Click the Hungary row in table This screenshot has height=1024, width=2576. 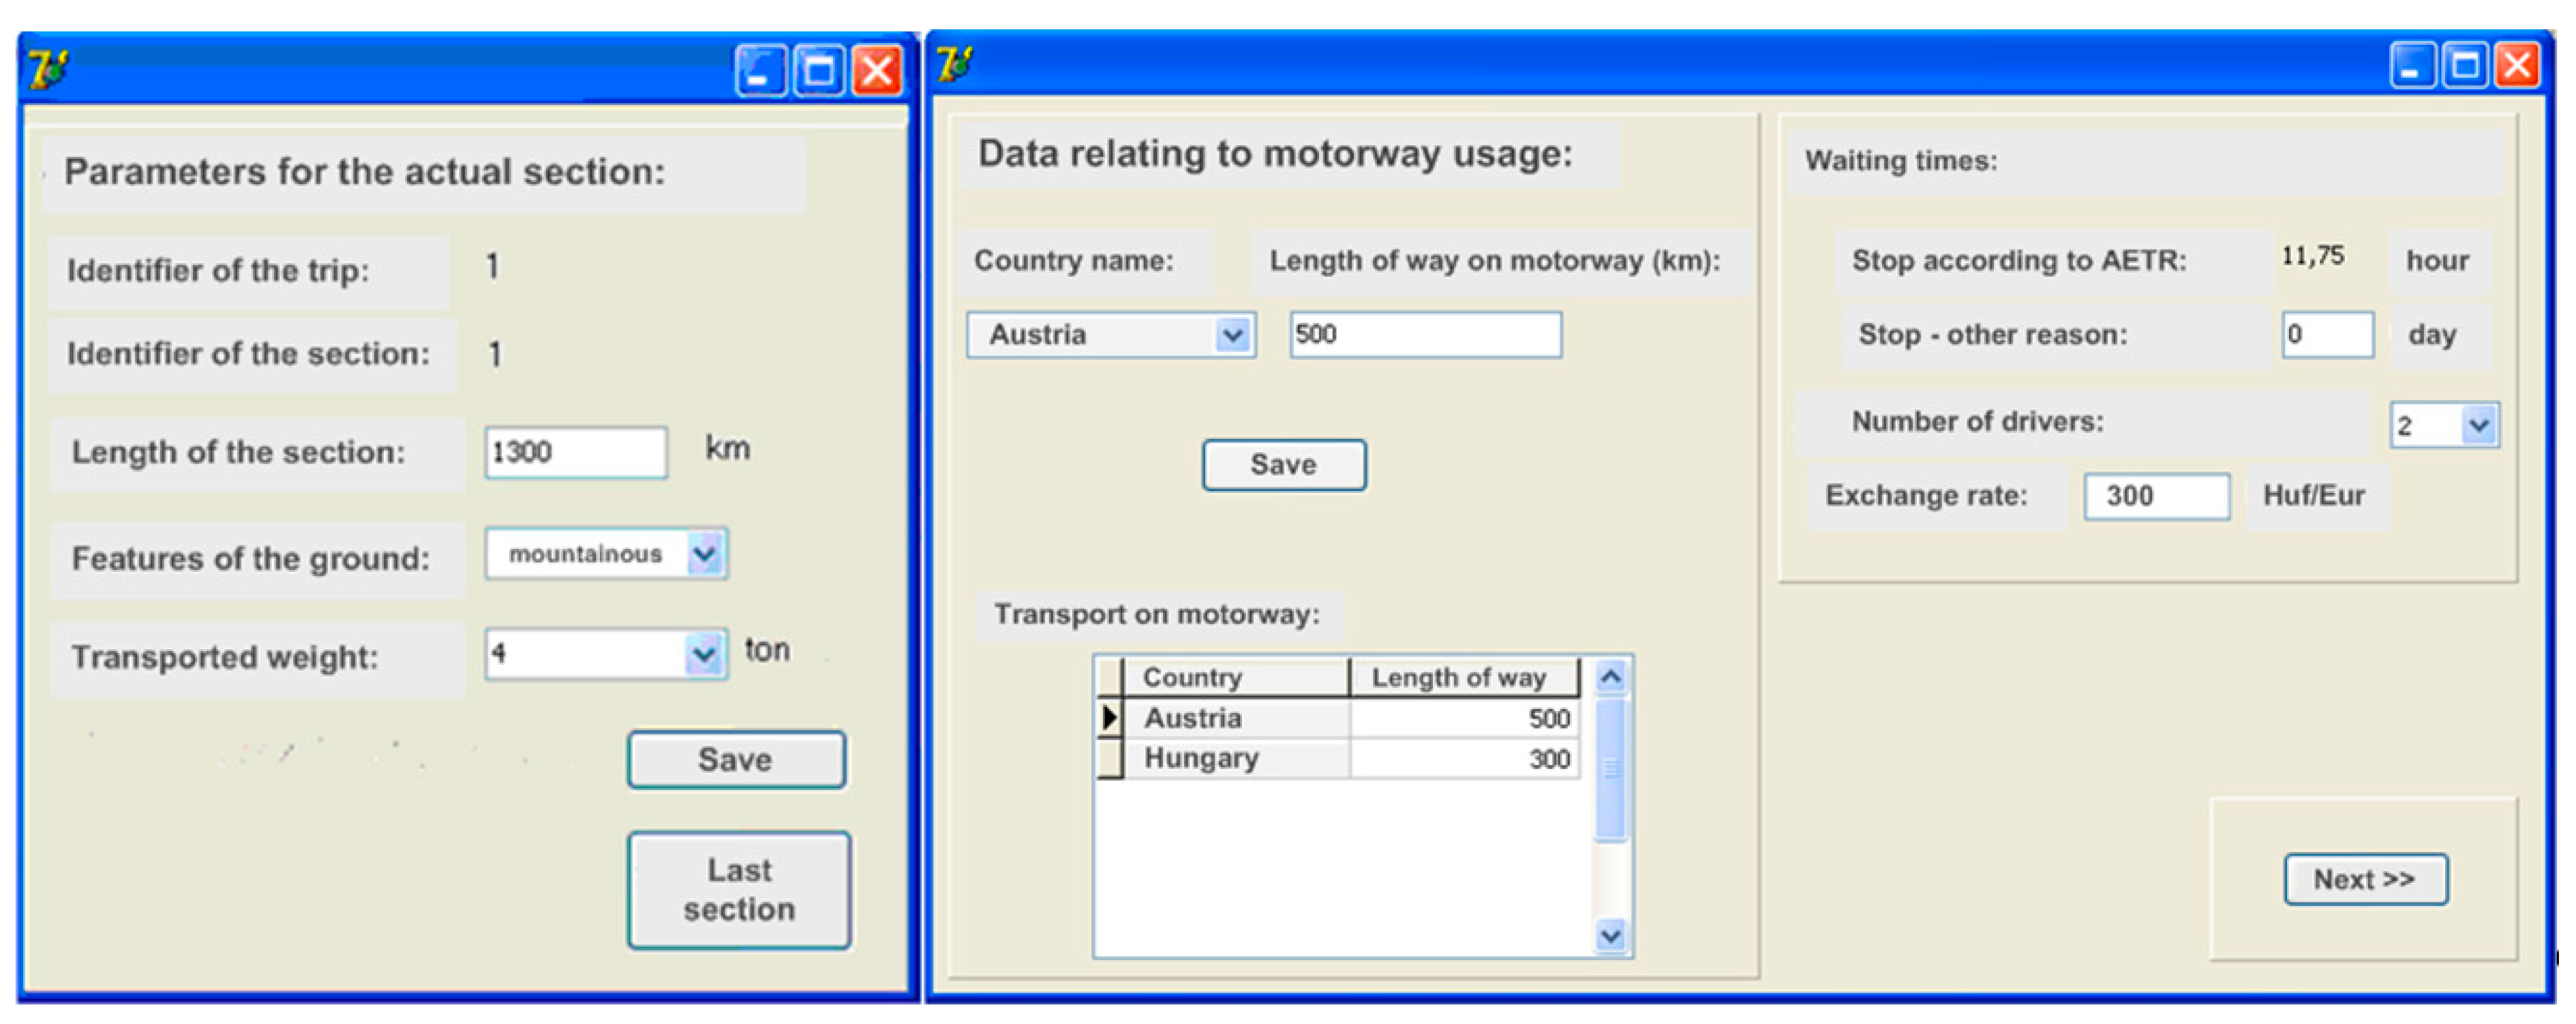[1201, 759]
